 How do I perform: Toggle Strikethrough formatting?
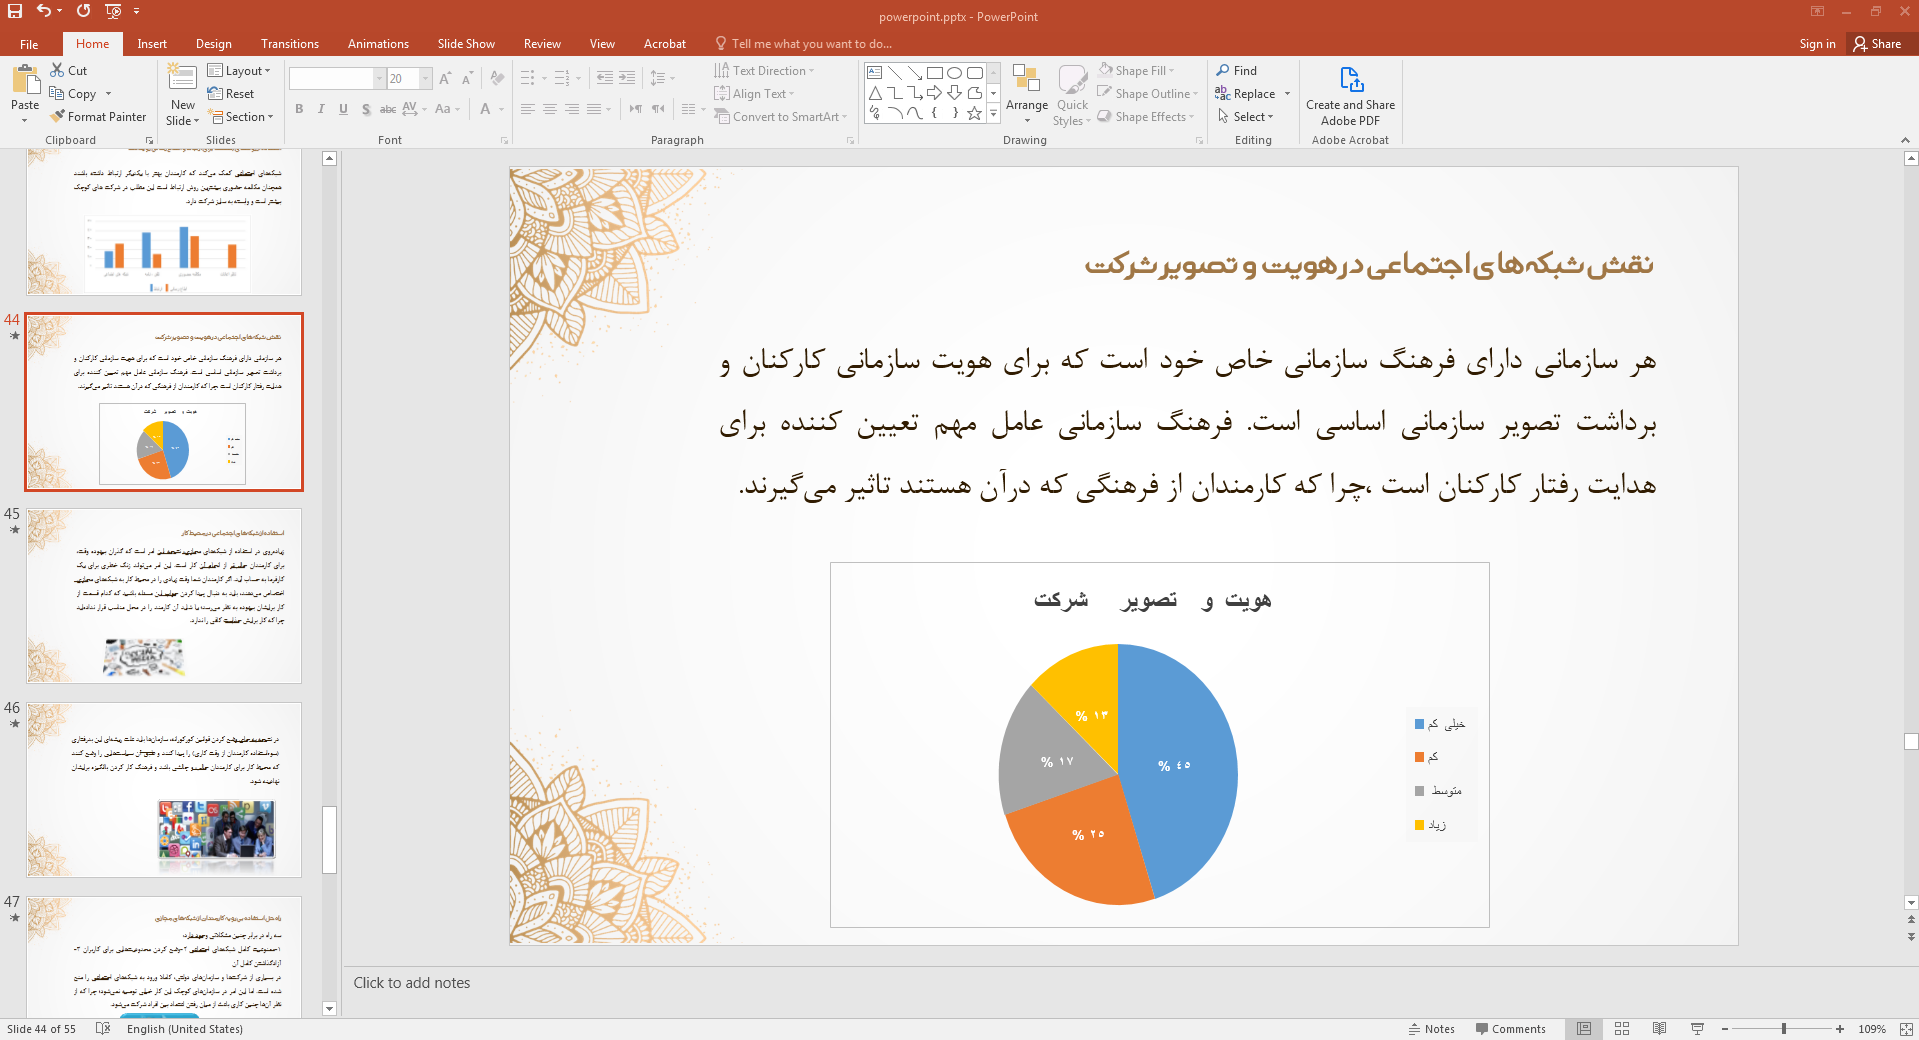(x=388, y=109)
